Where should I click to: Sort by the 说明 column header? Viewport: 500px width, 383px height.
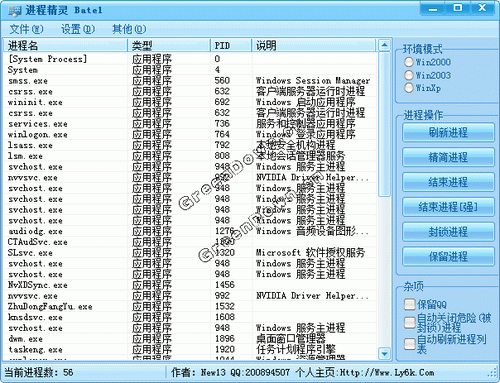[x=314, y=45]
